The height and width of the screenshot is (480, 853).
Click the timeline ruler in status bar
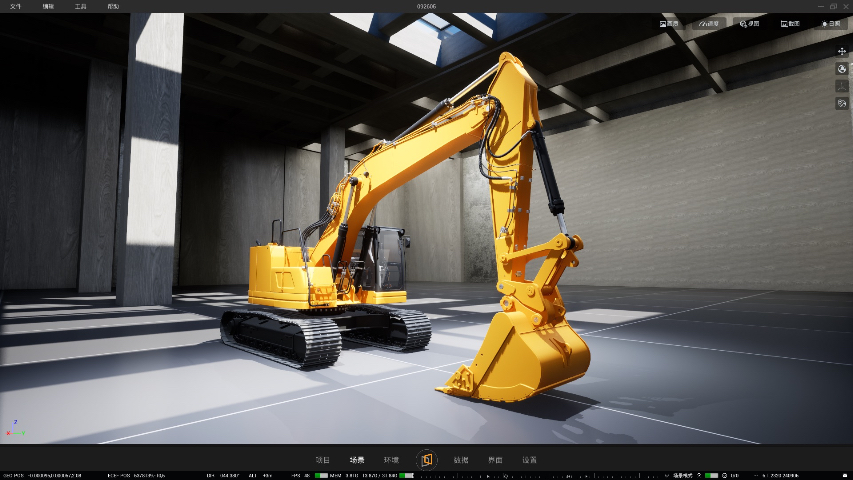(539, 476)
